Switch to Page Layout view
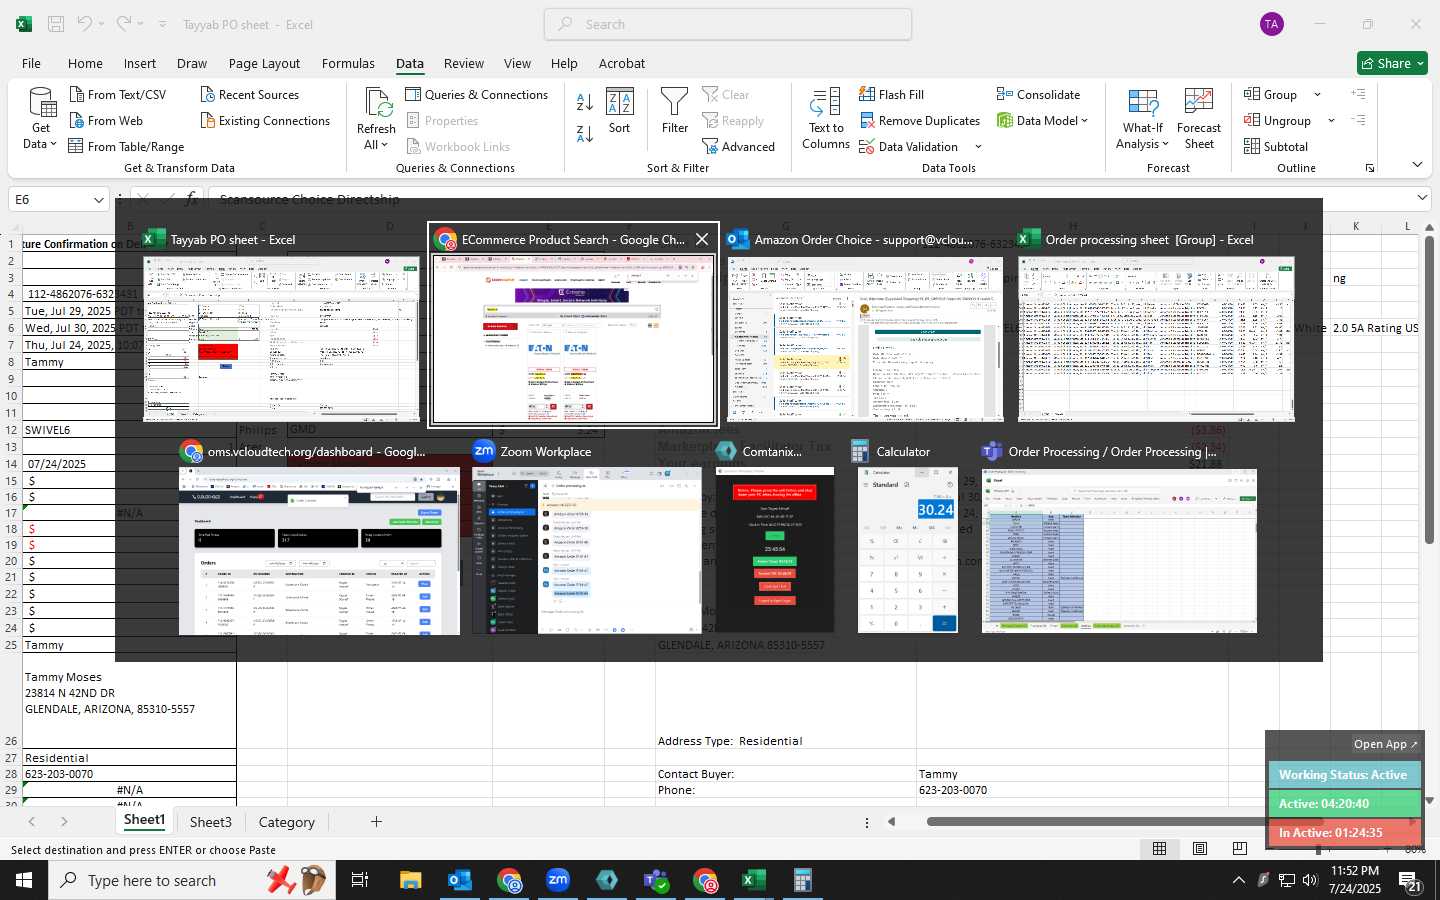The image size is (1440, 900). point(1200,848)
